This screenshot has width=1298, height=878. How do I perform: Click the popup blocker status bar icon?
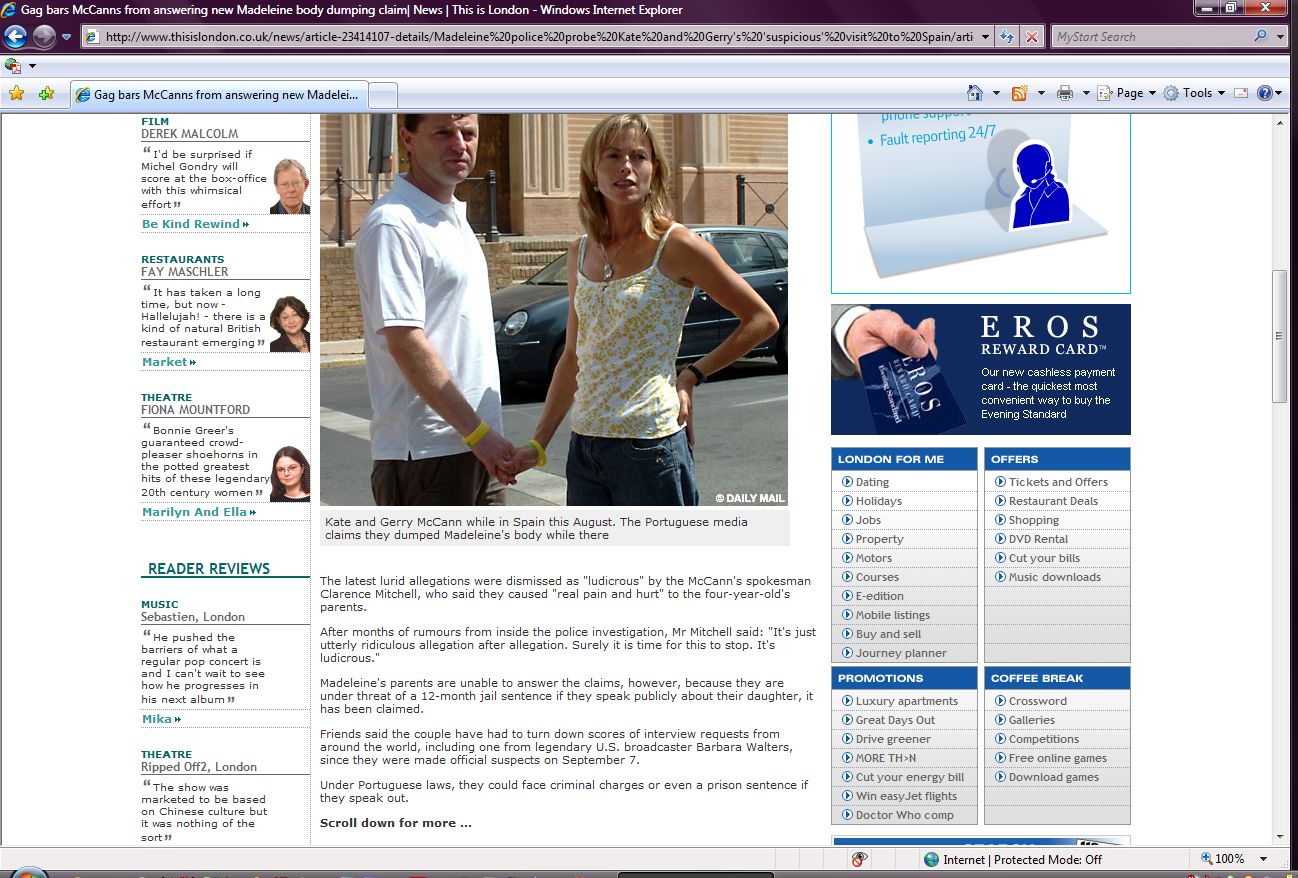coord(859,859)
